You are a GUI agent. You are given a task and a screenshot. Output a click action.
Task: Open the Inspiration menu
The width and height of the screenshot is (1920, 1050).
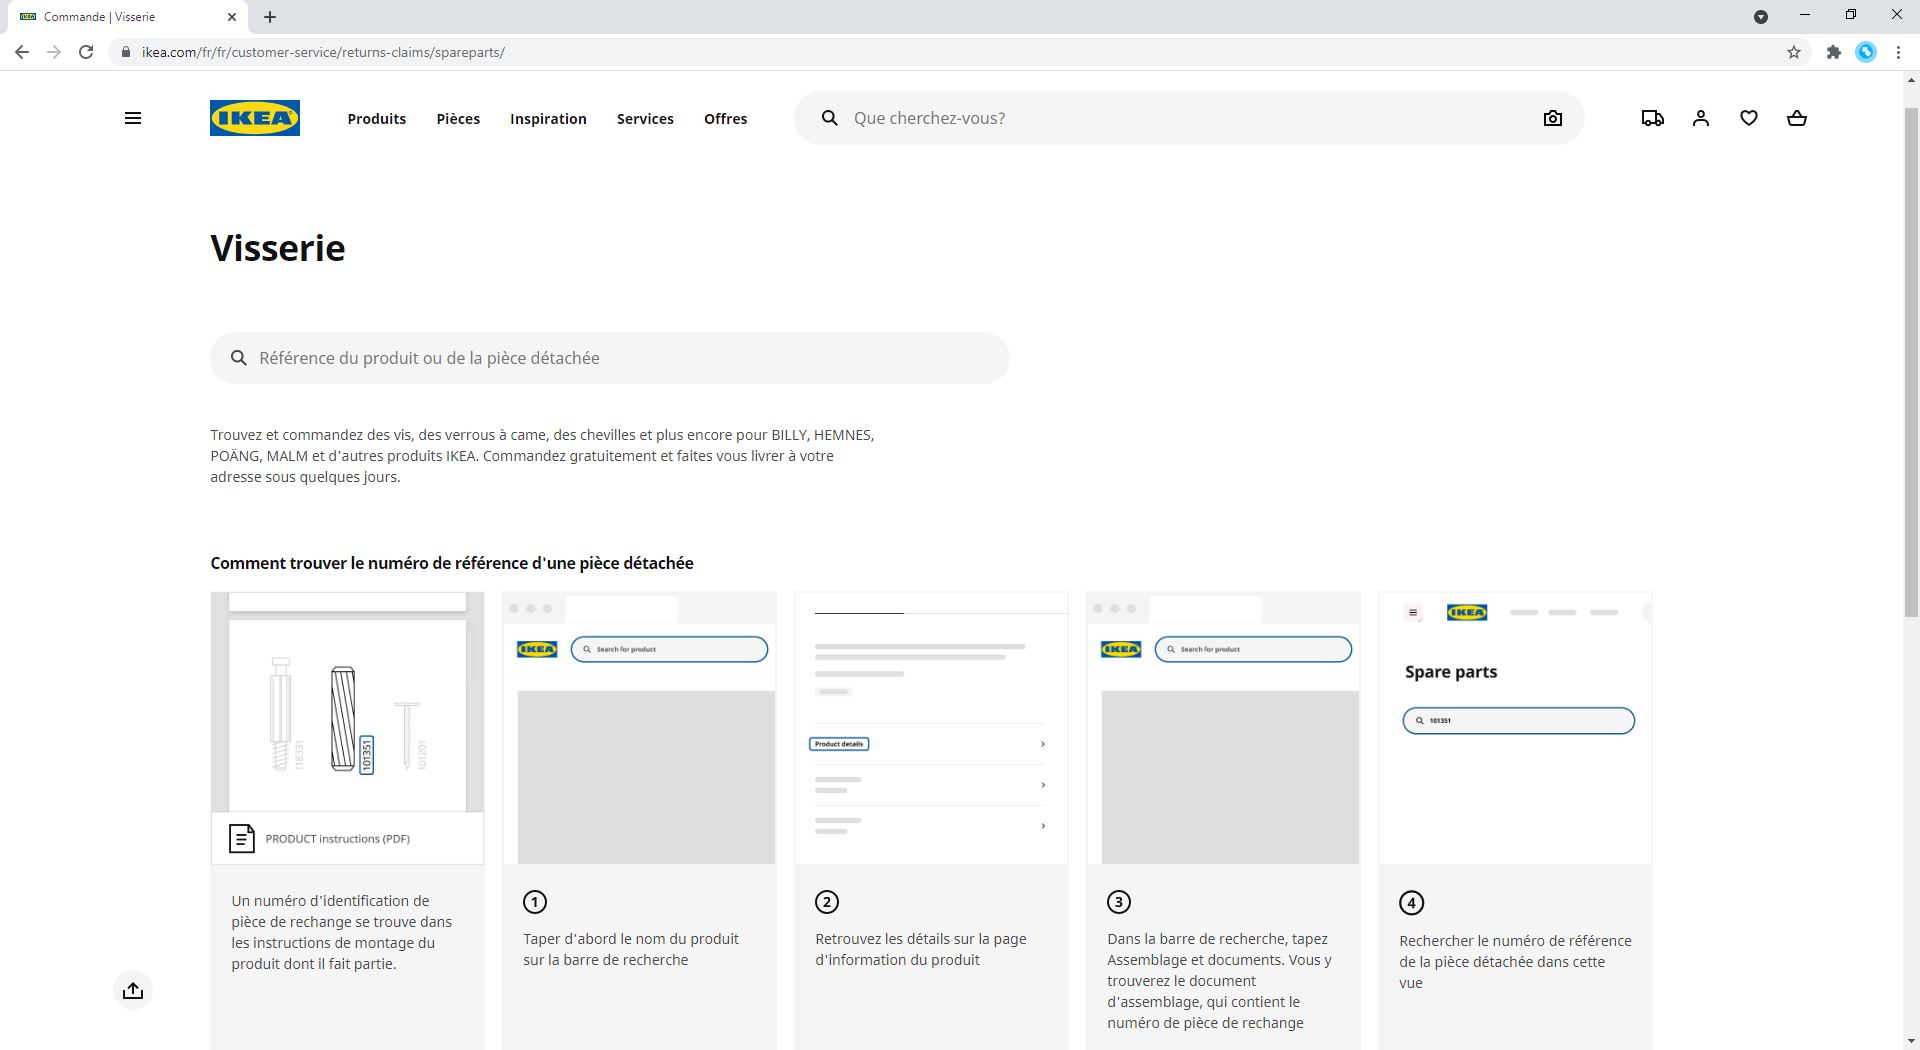pyautogui.click(x=548, y=118)
